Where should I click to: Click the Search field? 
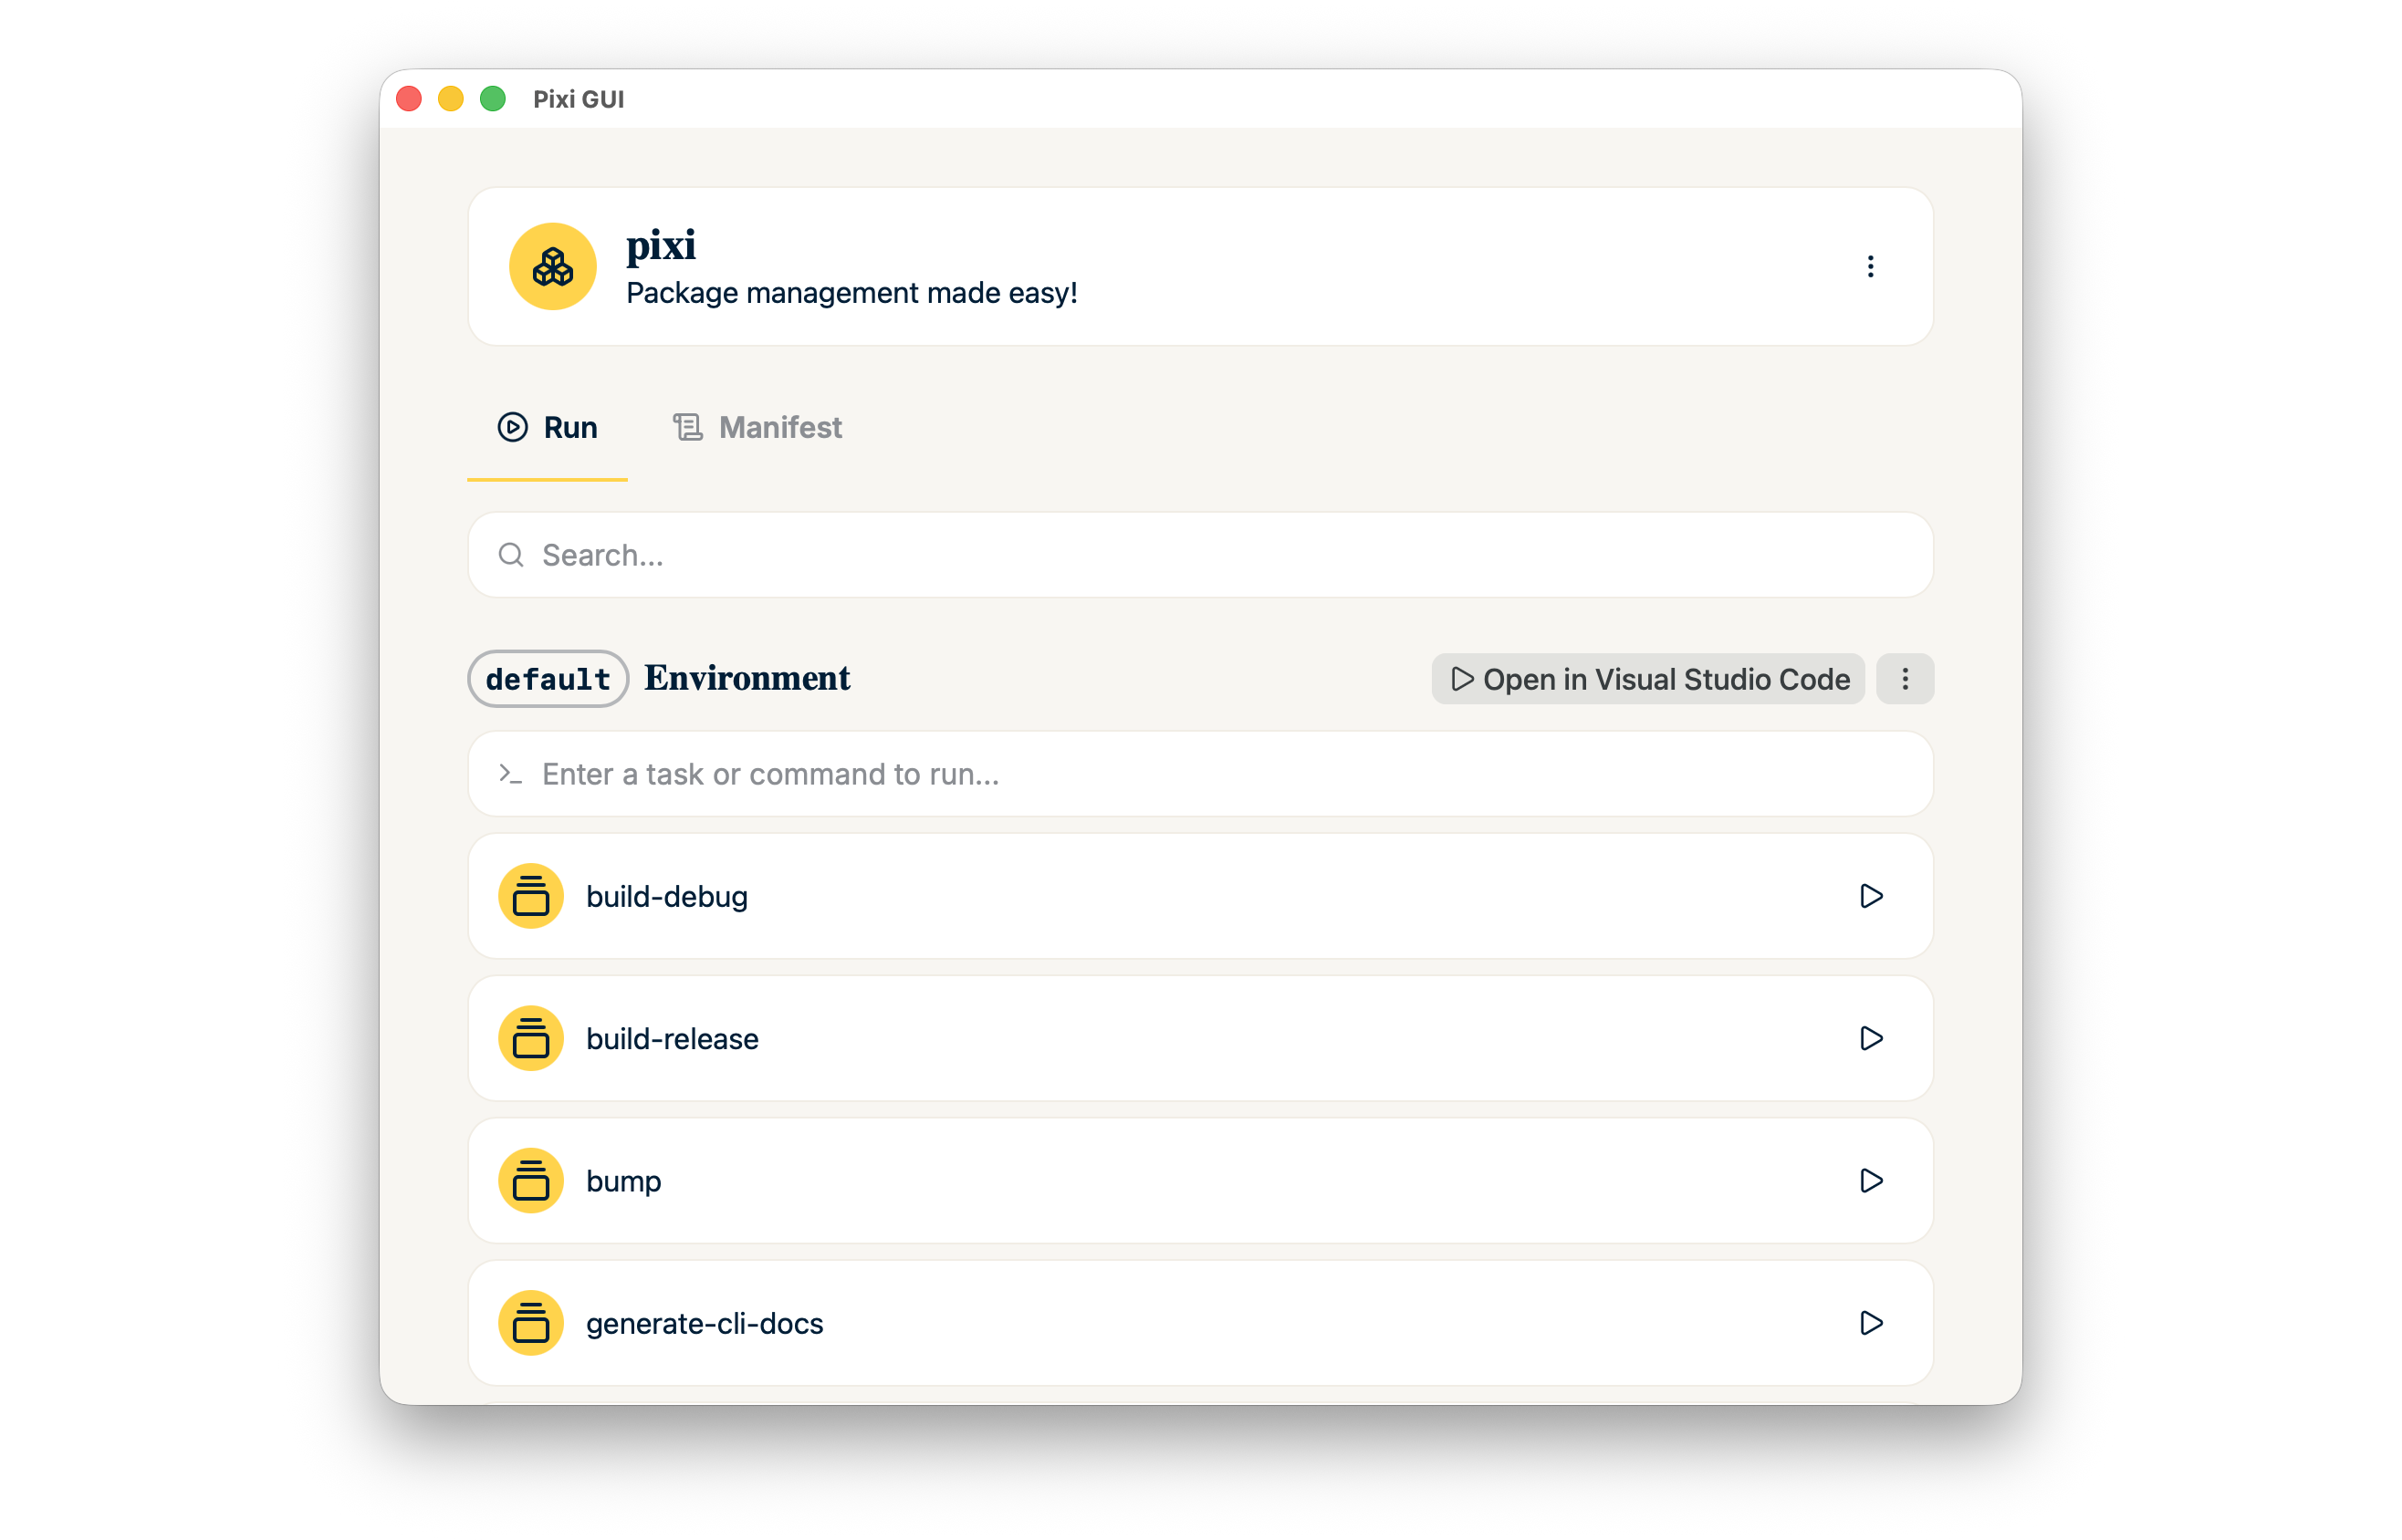click(x=1200, y=555)
